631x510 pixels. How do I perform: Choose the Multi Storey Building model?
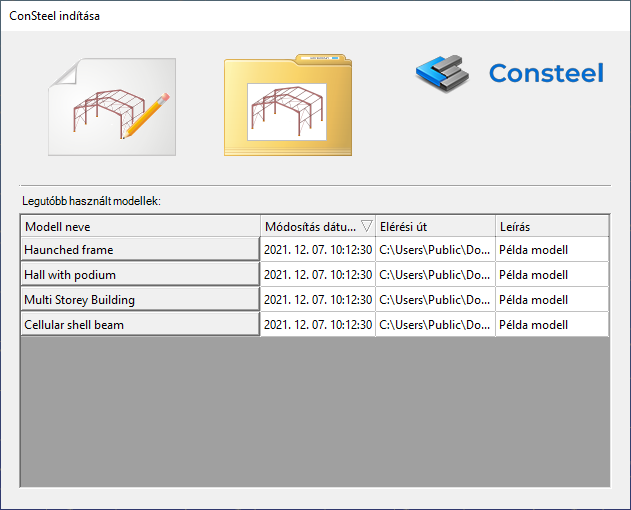point(140,299)
